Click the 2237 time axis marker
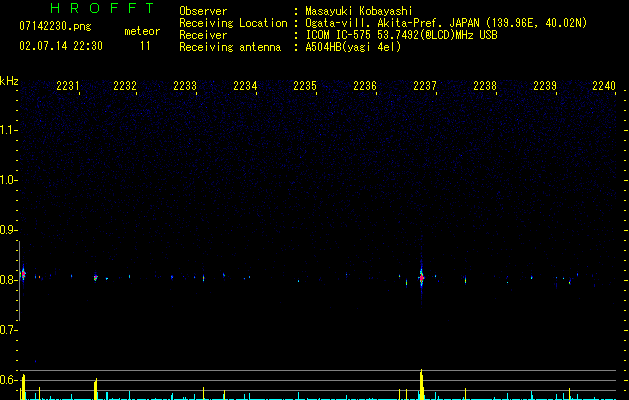 [x=425, y=86]
